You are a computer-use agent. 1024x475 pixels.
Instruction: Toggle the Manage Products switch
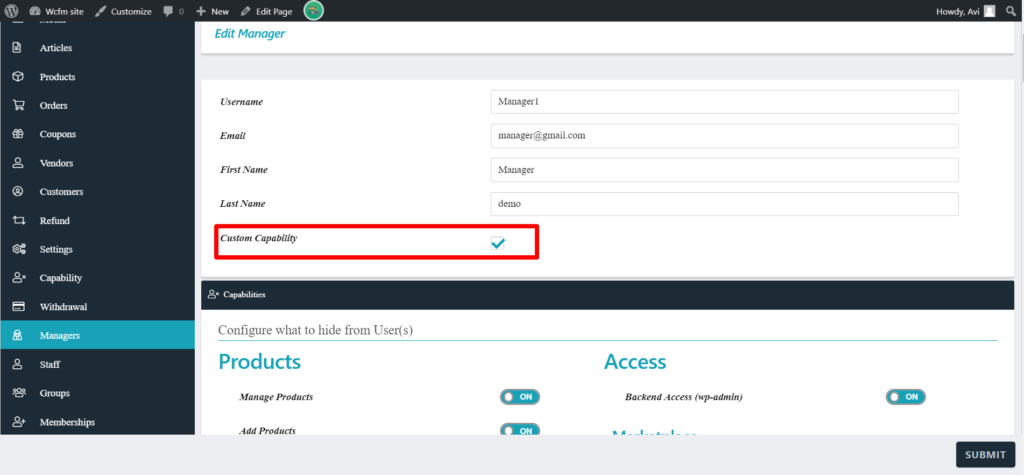520,397
